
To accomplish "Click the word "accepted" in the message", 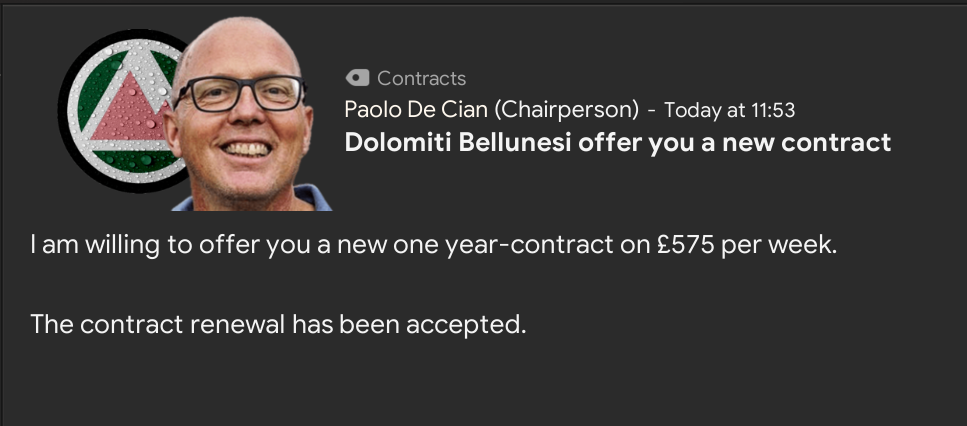I will click(474, 324).
